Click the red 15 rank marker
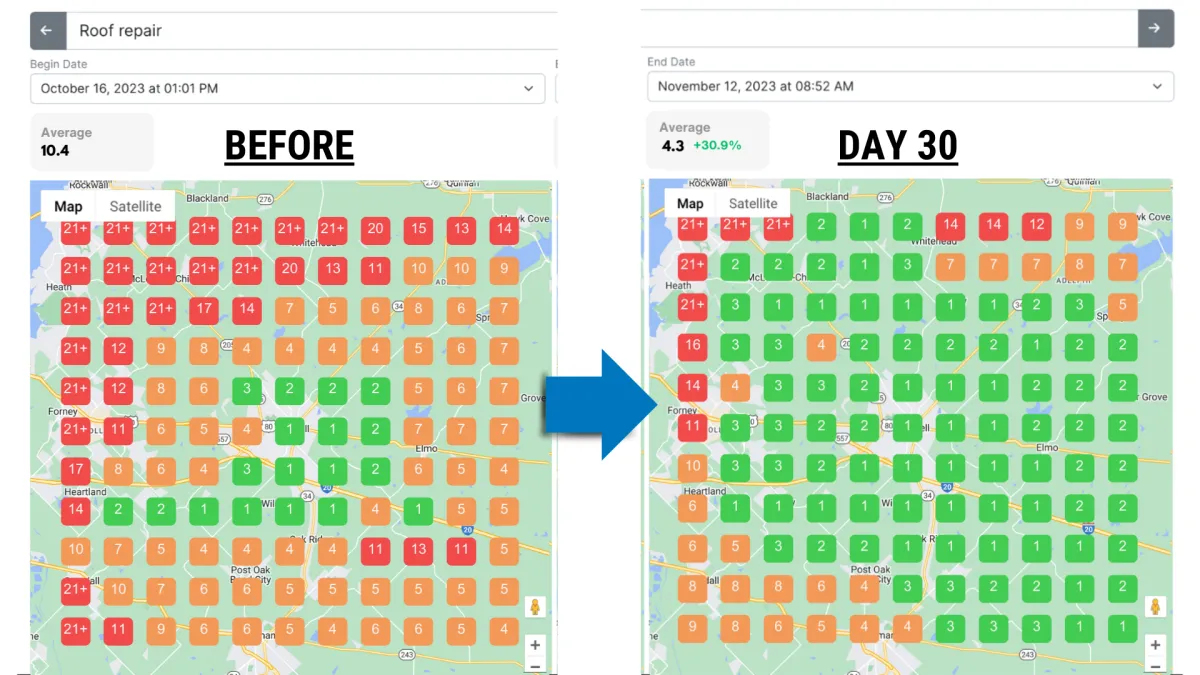 pyautogui.click(x=419, y=229)
